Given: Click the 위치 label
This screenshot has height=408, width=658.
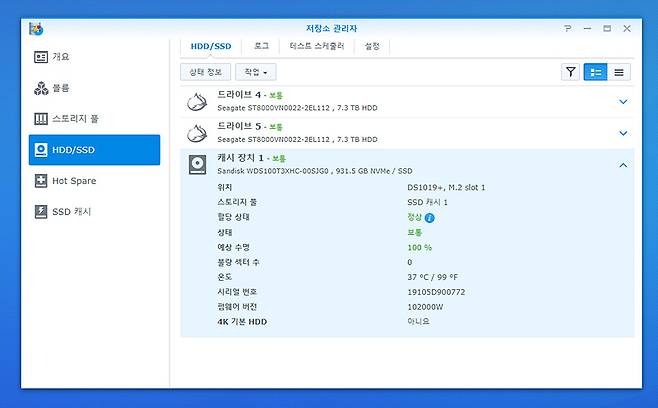Looking at the screenshot, I should point(225,187).
